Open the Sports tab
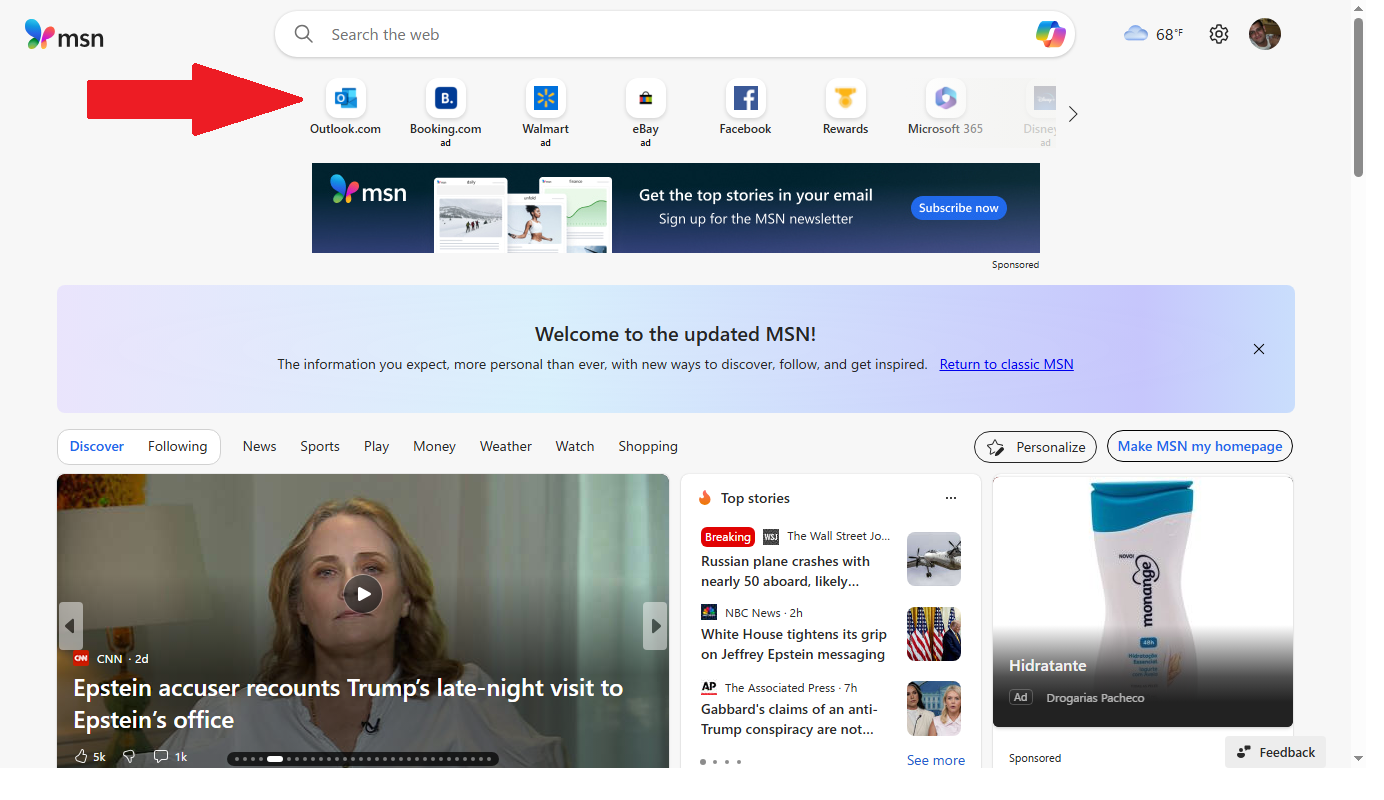This screenshot has height=800, width=1384. coord(320,447)
